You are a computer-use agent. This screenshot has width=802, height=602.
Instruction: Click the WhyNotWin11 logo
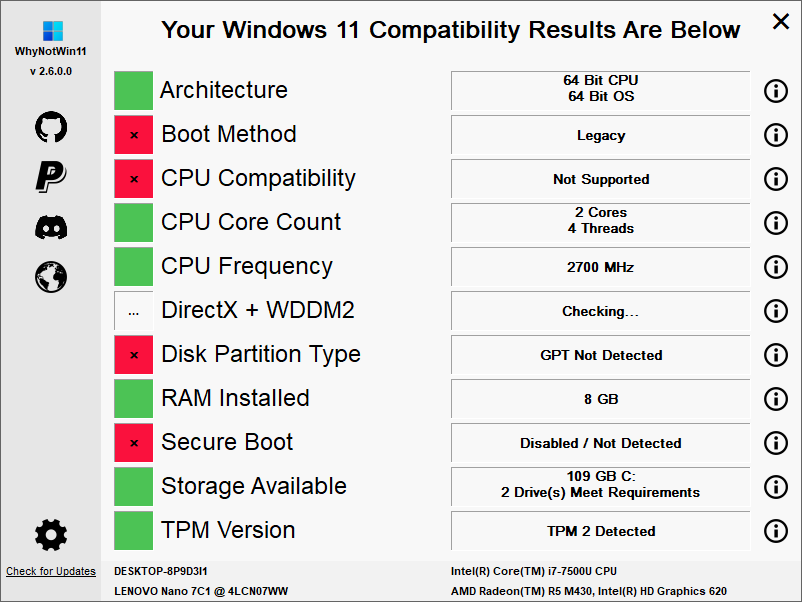coord(51,31)
